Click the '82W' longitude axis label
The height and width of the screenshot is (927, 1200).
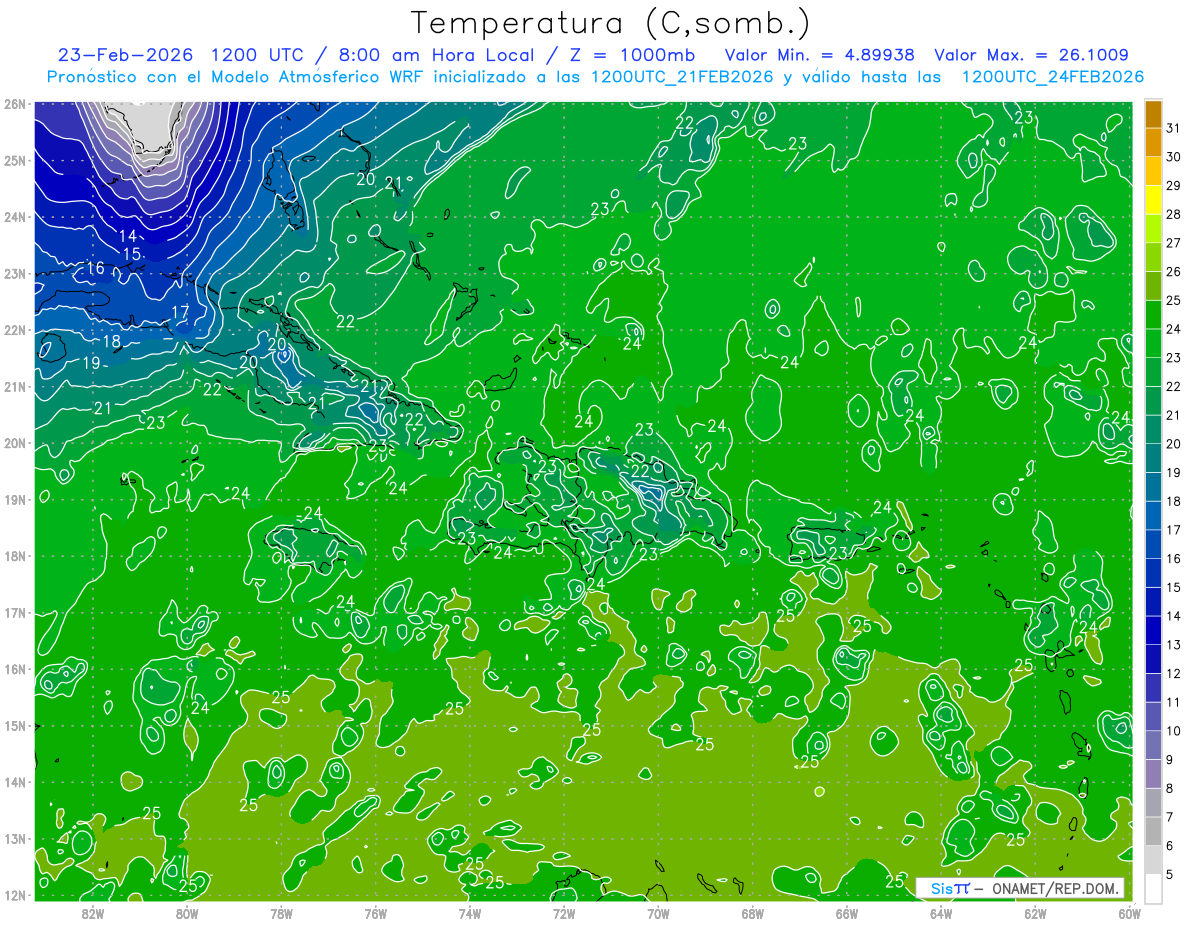tap(93, 912)
